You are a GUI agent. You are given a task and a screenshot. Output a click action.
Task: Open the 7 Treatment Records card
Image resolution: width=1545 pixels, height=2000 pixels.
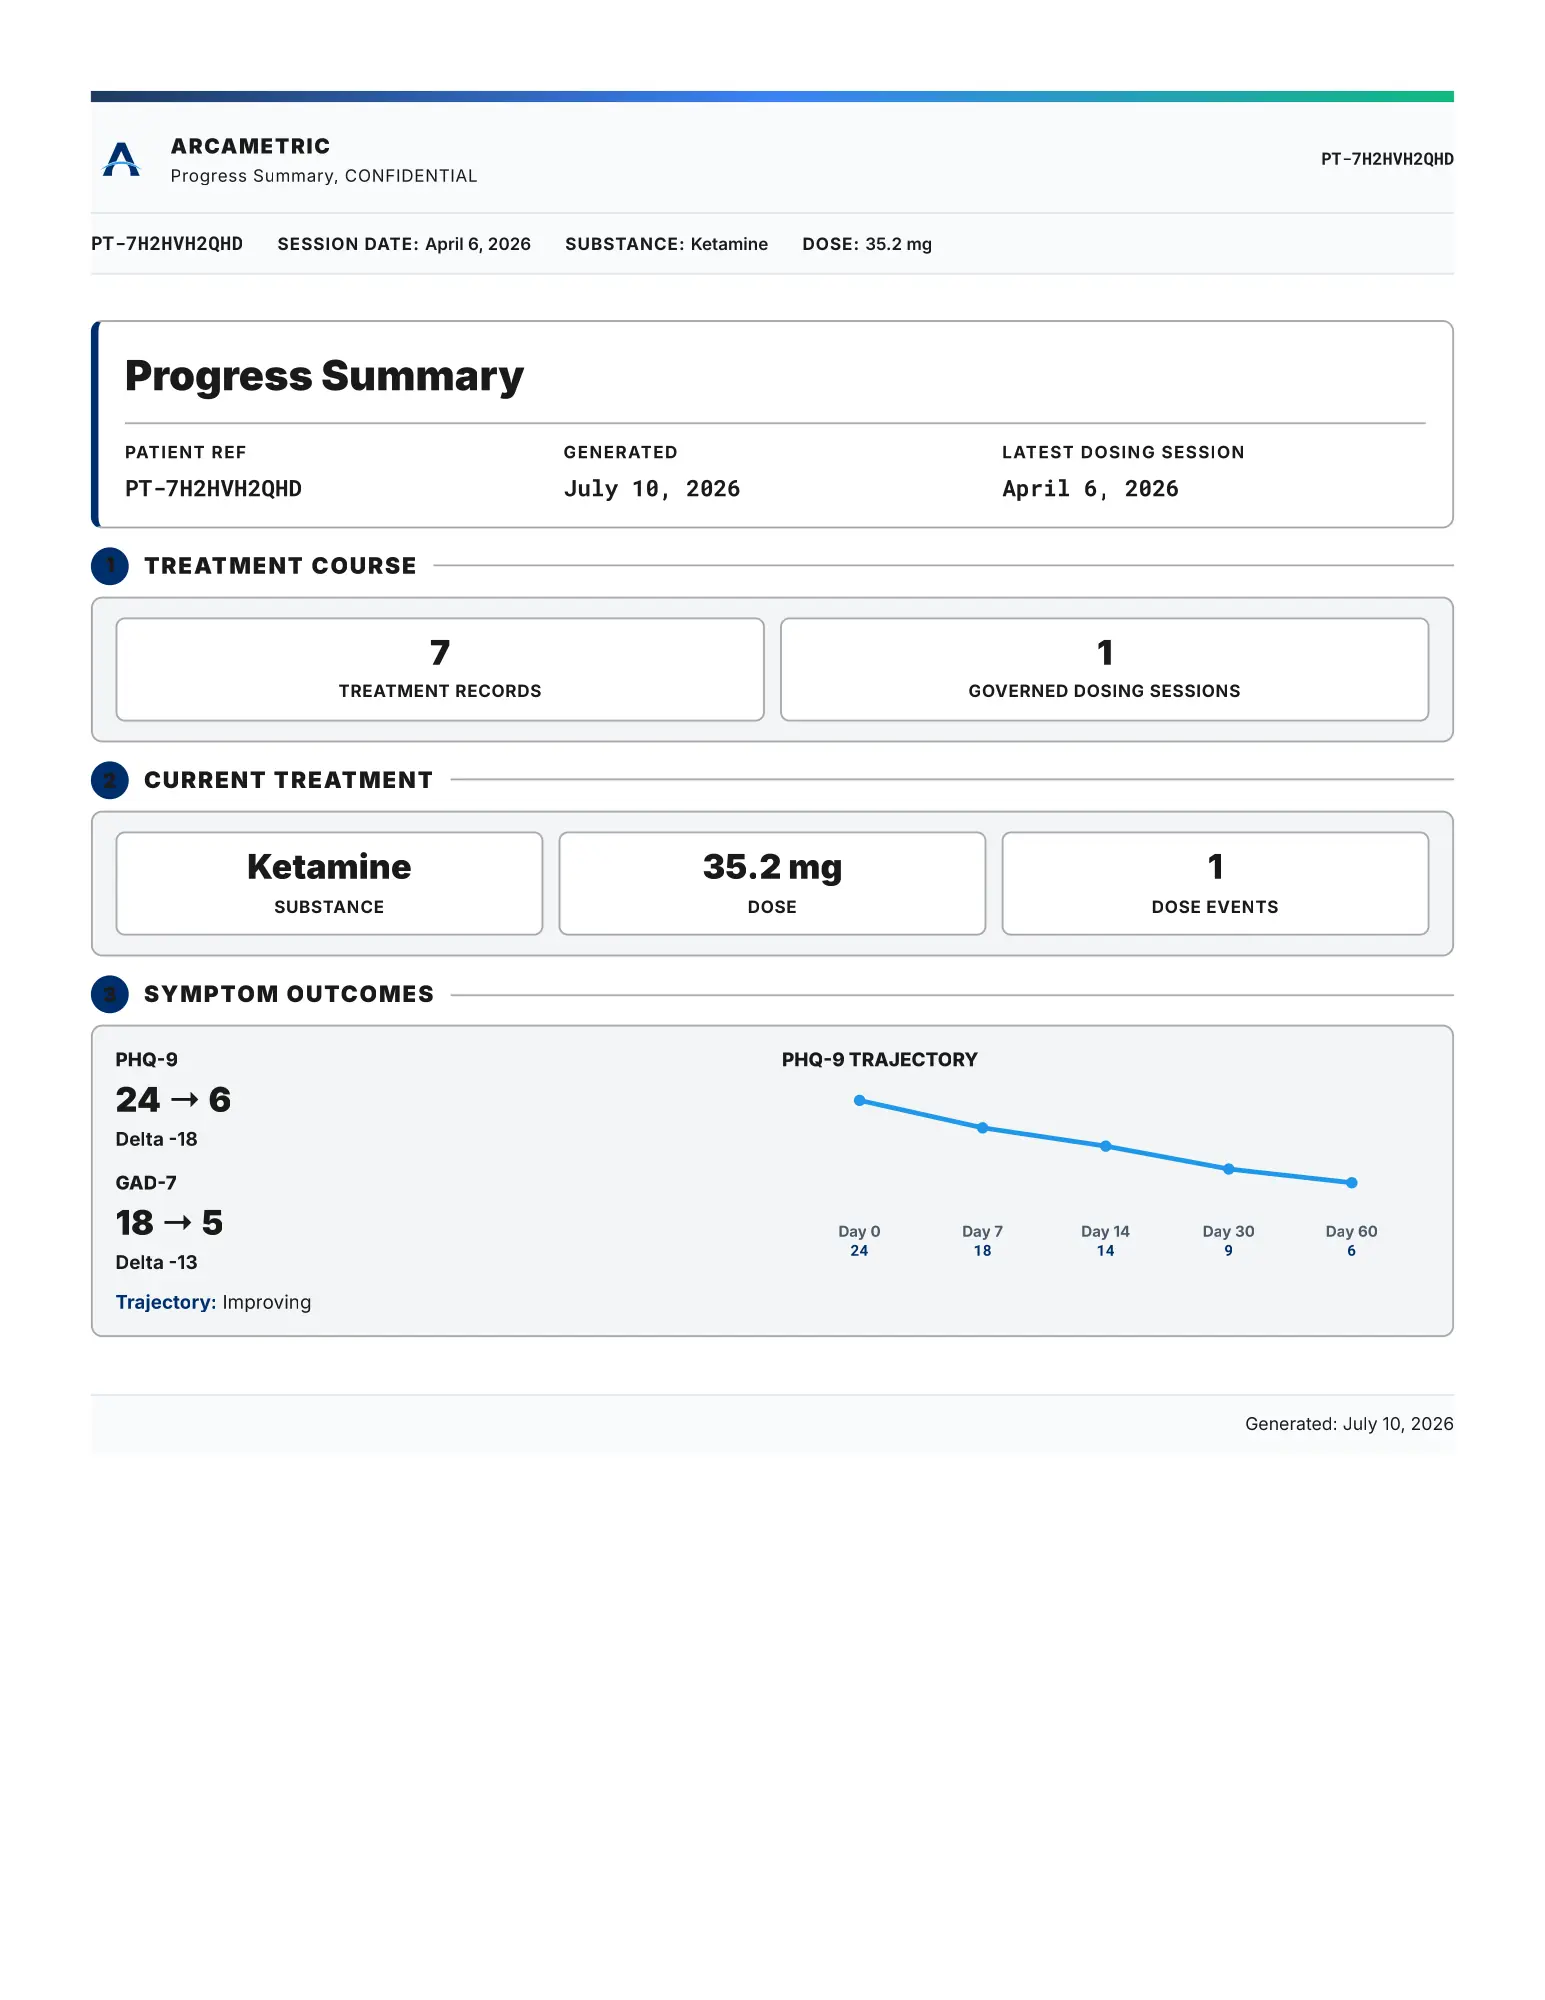pos(440,669)
